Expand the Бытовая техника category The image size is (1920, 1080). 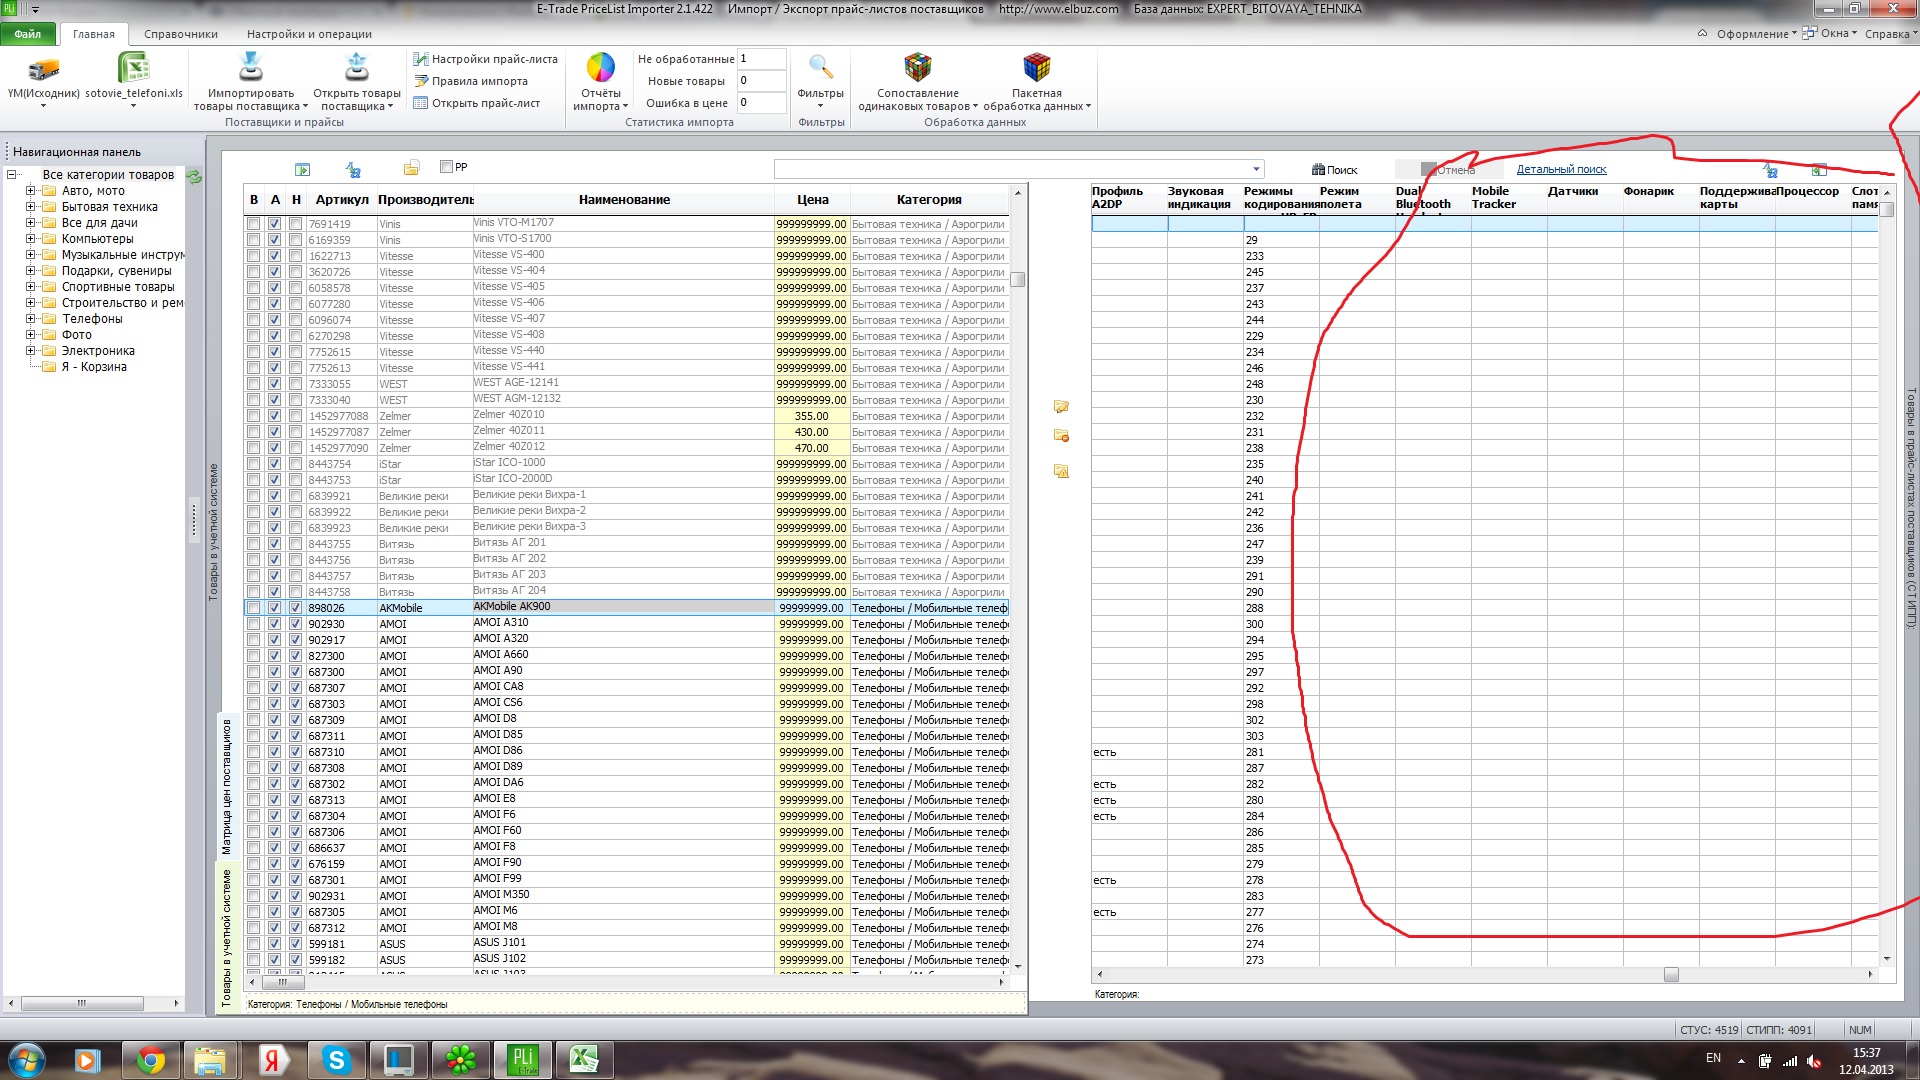pyautogui.click(x=30, y=207)
